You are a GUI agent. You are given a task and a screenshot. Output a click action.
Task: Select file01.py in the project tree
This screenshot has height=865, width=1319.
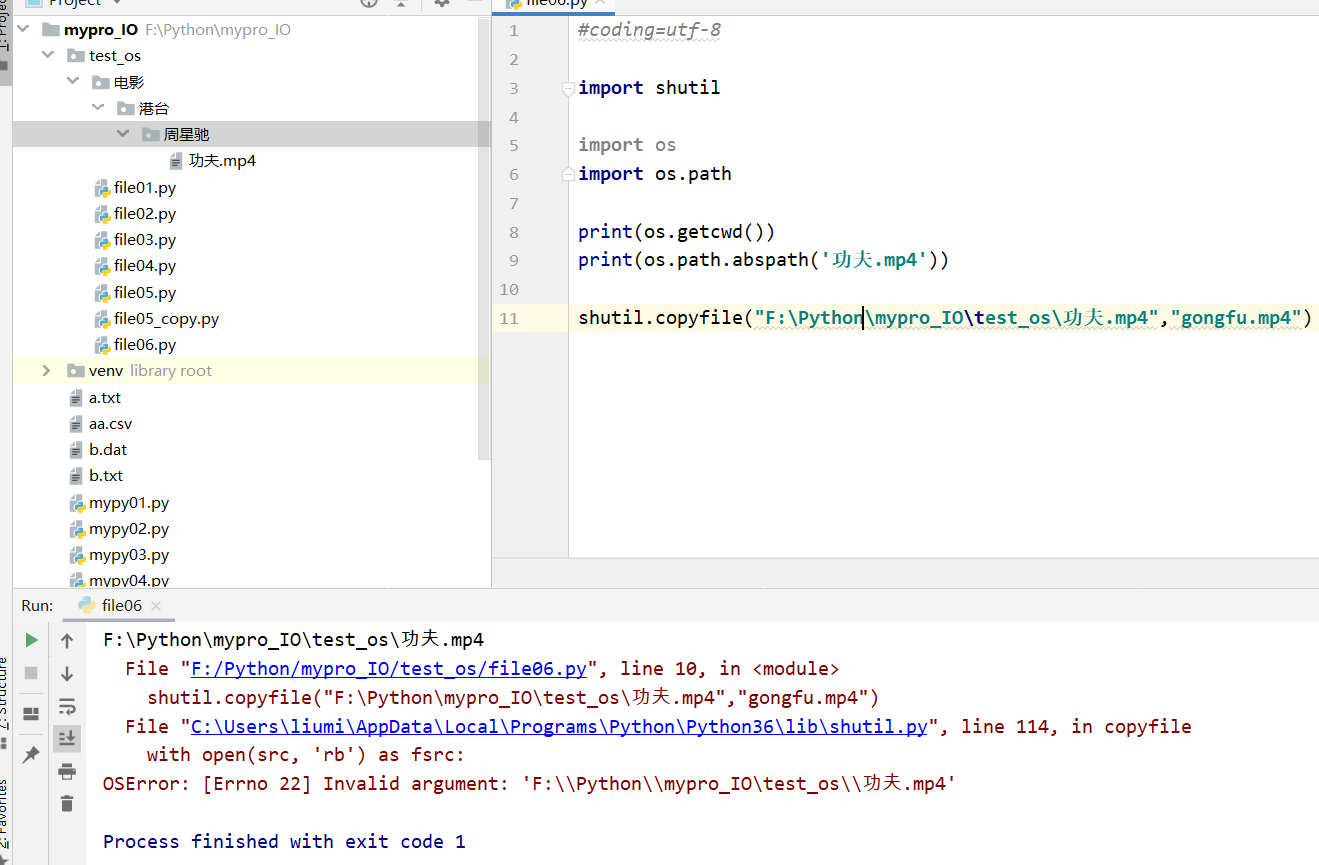(145, 187)
